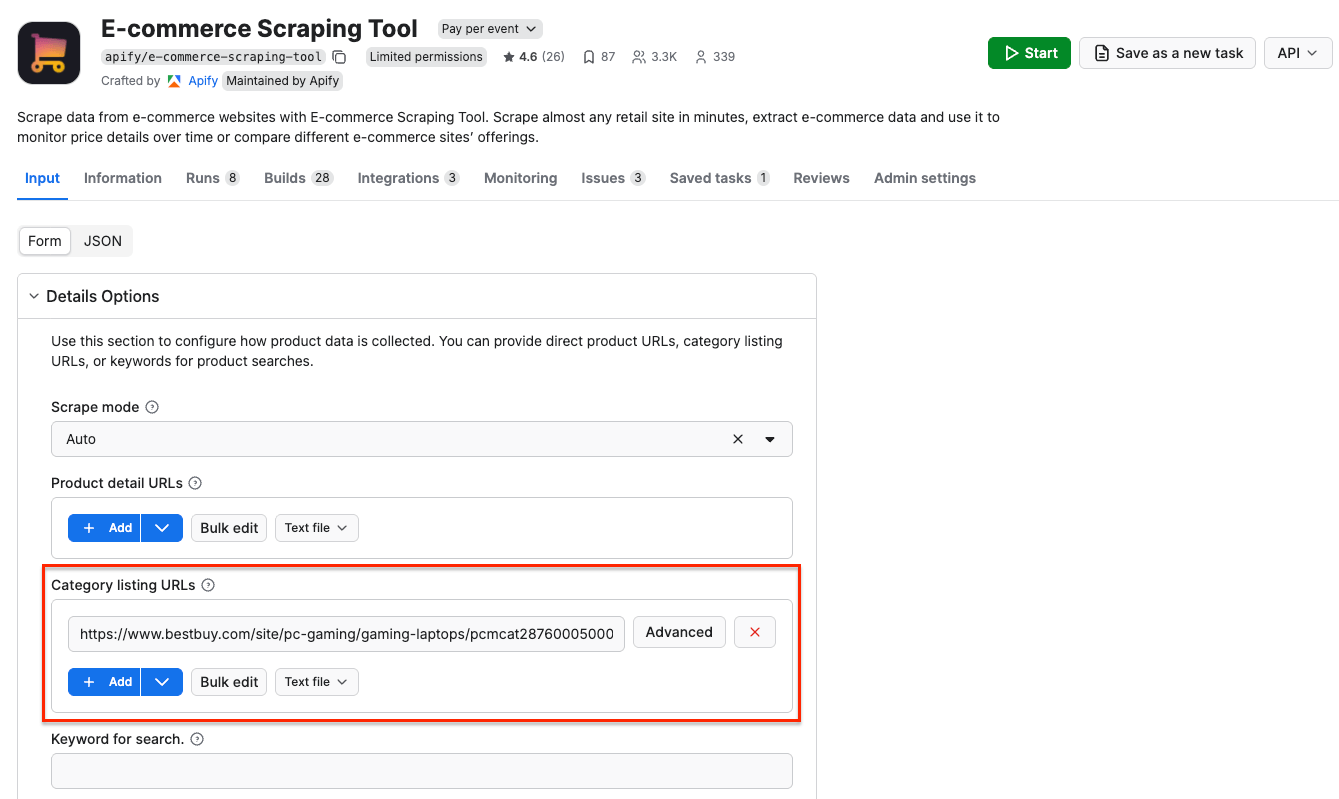Open Advanced options for the category URL
1339x799 pixels.
[679, 631]
